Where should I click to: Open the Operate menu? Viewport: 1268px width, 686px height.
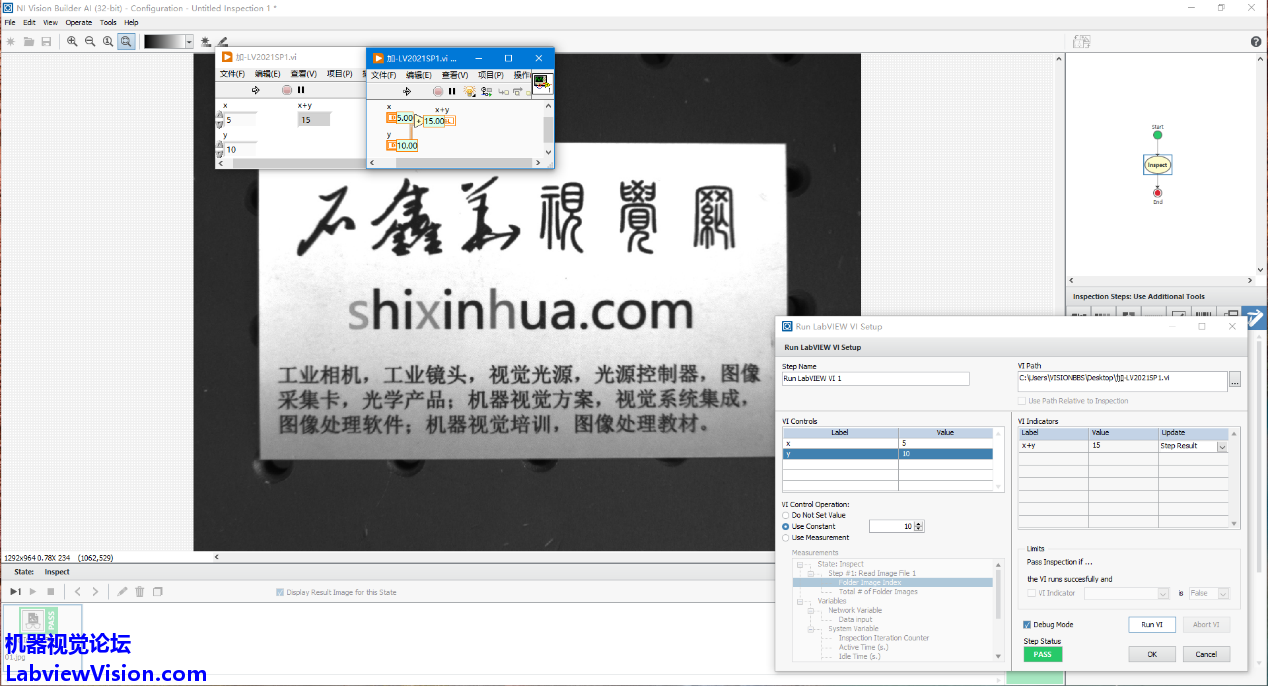pos(79,22)
